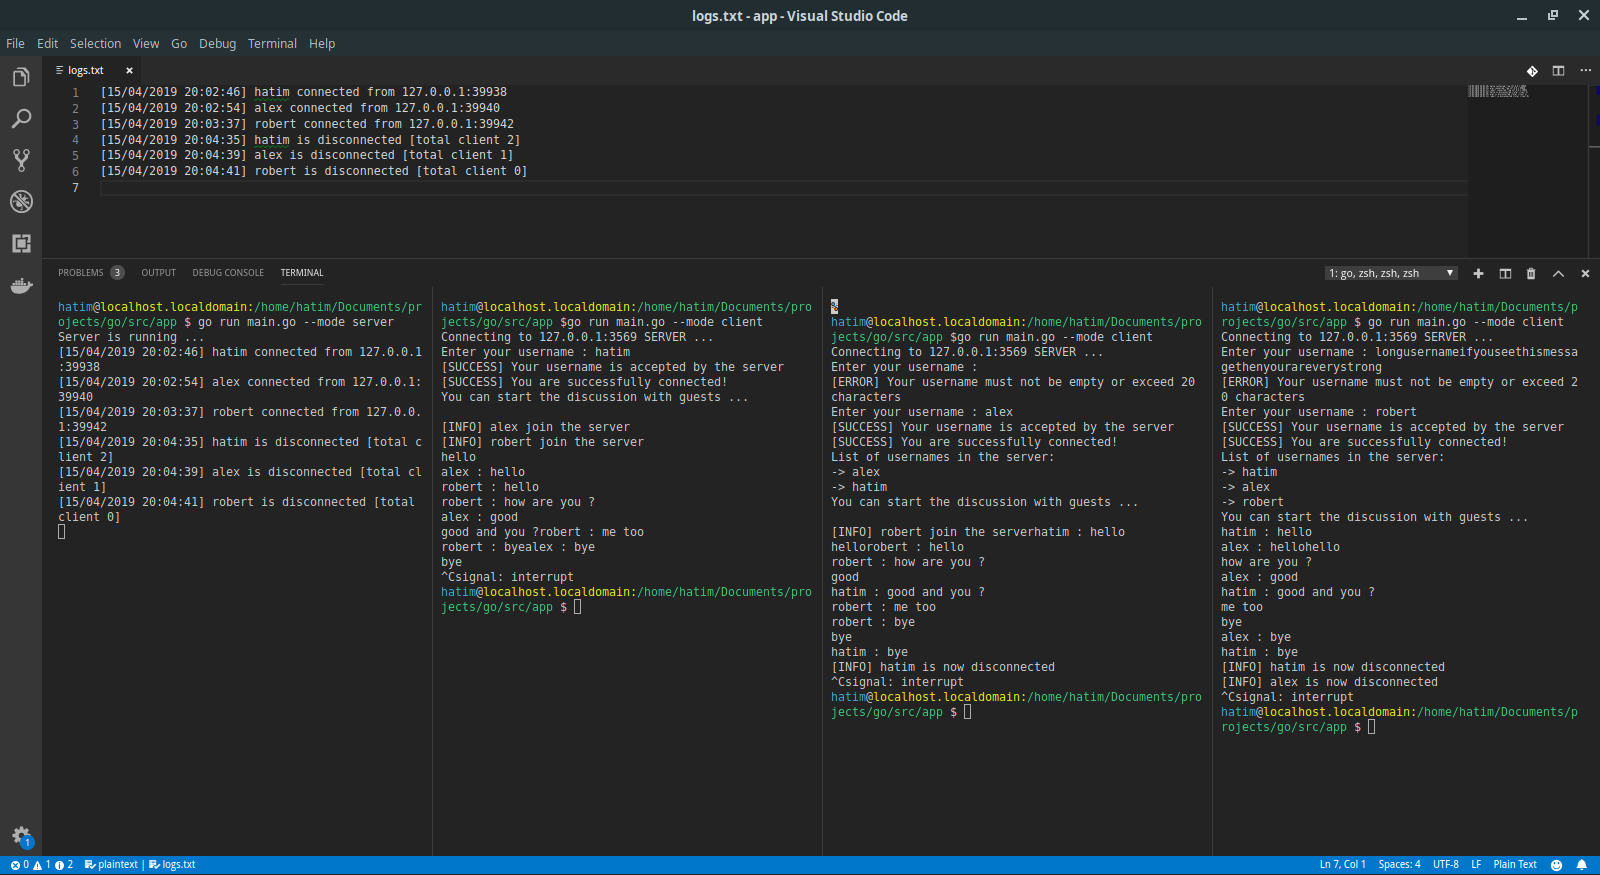Open the Go menu
Screen dimensions: 1600x875
pos(179,44)
